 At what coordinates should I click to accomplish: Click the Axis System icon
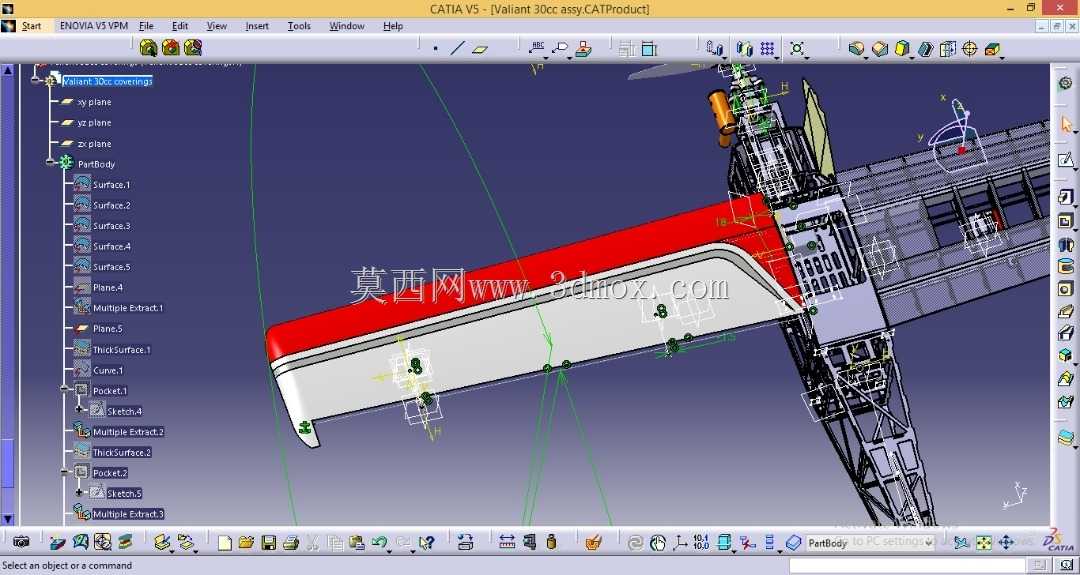pyautogui.click(x=680, y=543)
